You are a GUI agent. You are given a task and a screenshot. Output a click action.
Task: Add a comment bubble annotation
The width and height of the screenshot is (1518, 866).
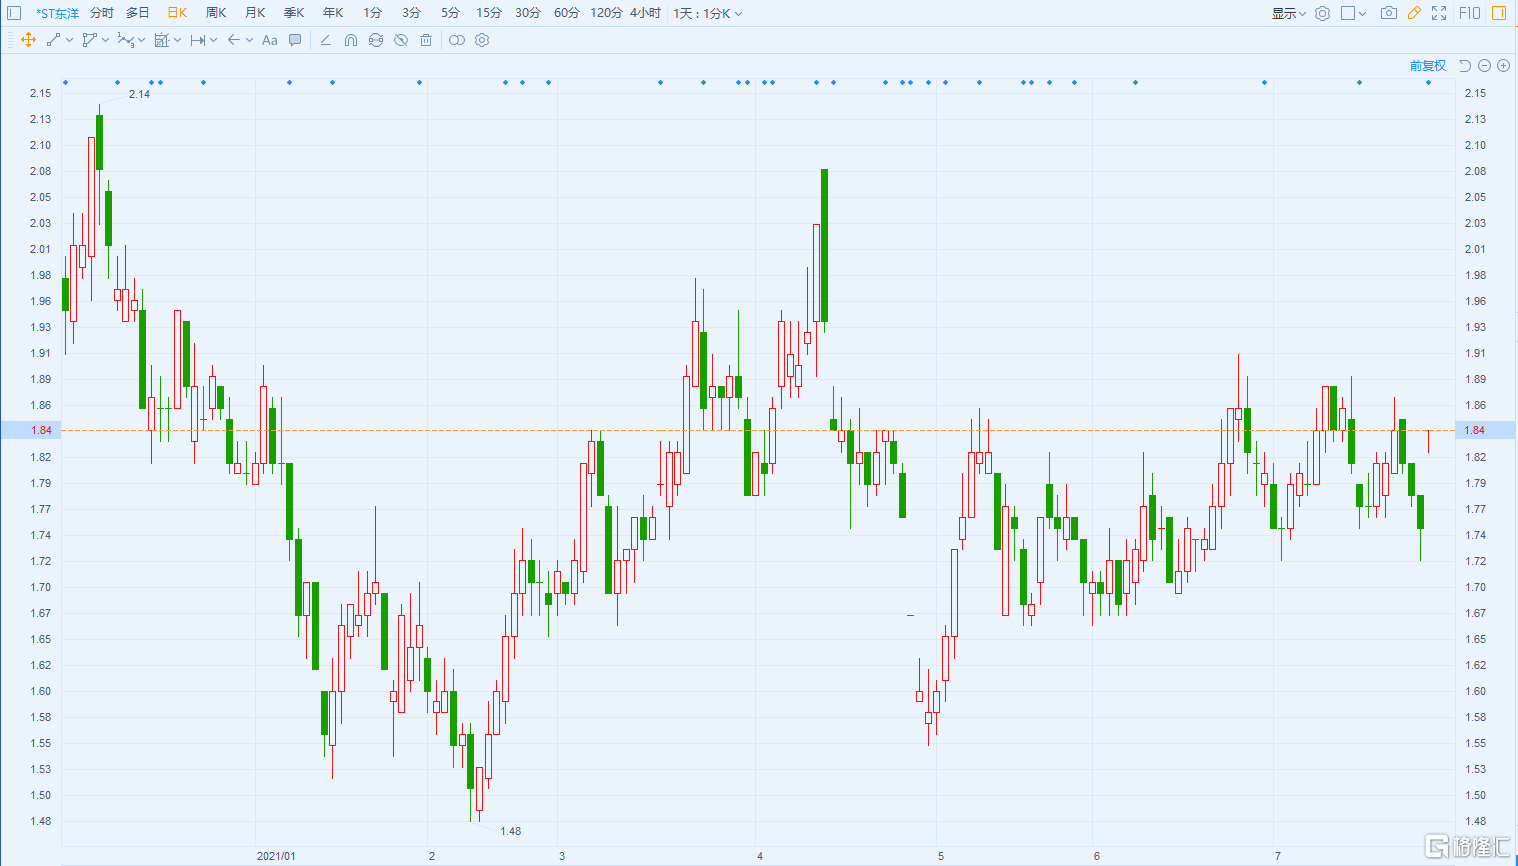295,40
